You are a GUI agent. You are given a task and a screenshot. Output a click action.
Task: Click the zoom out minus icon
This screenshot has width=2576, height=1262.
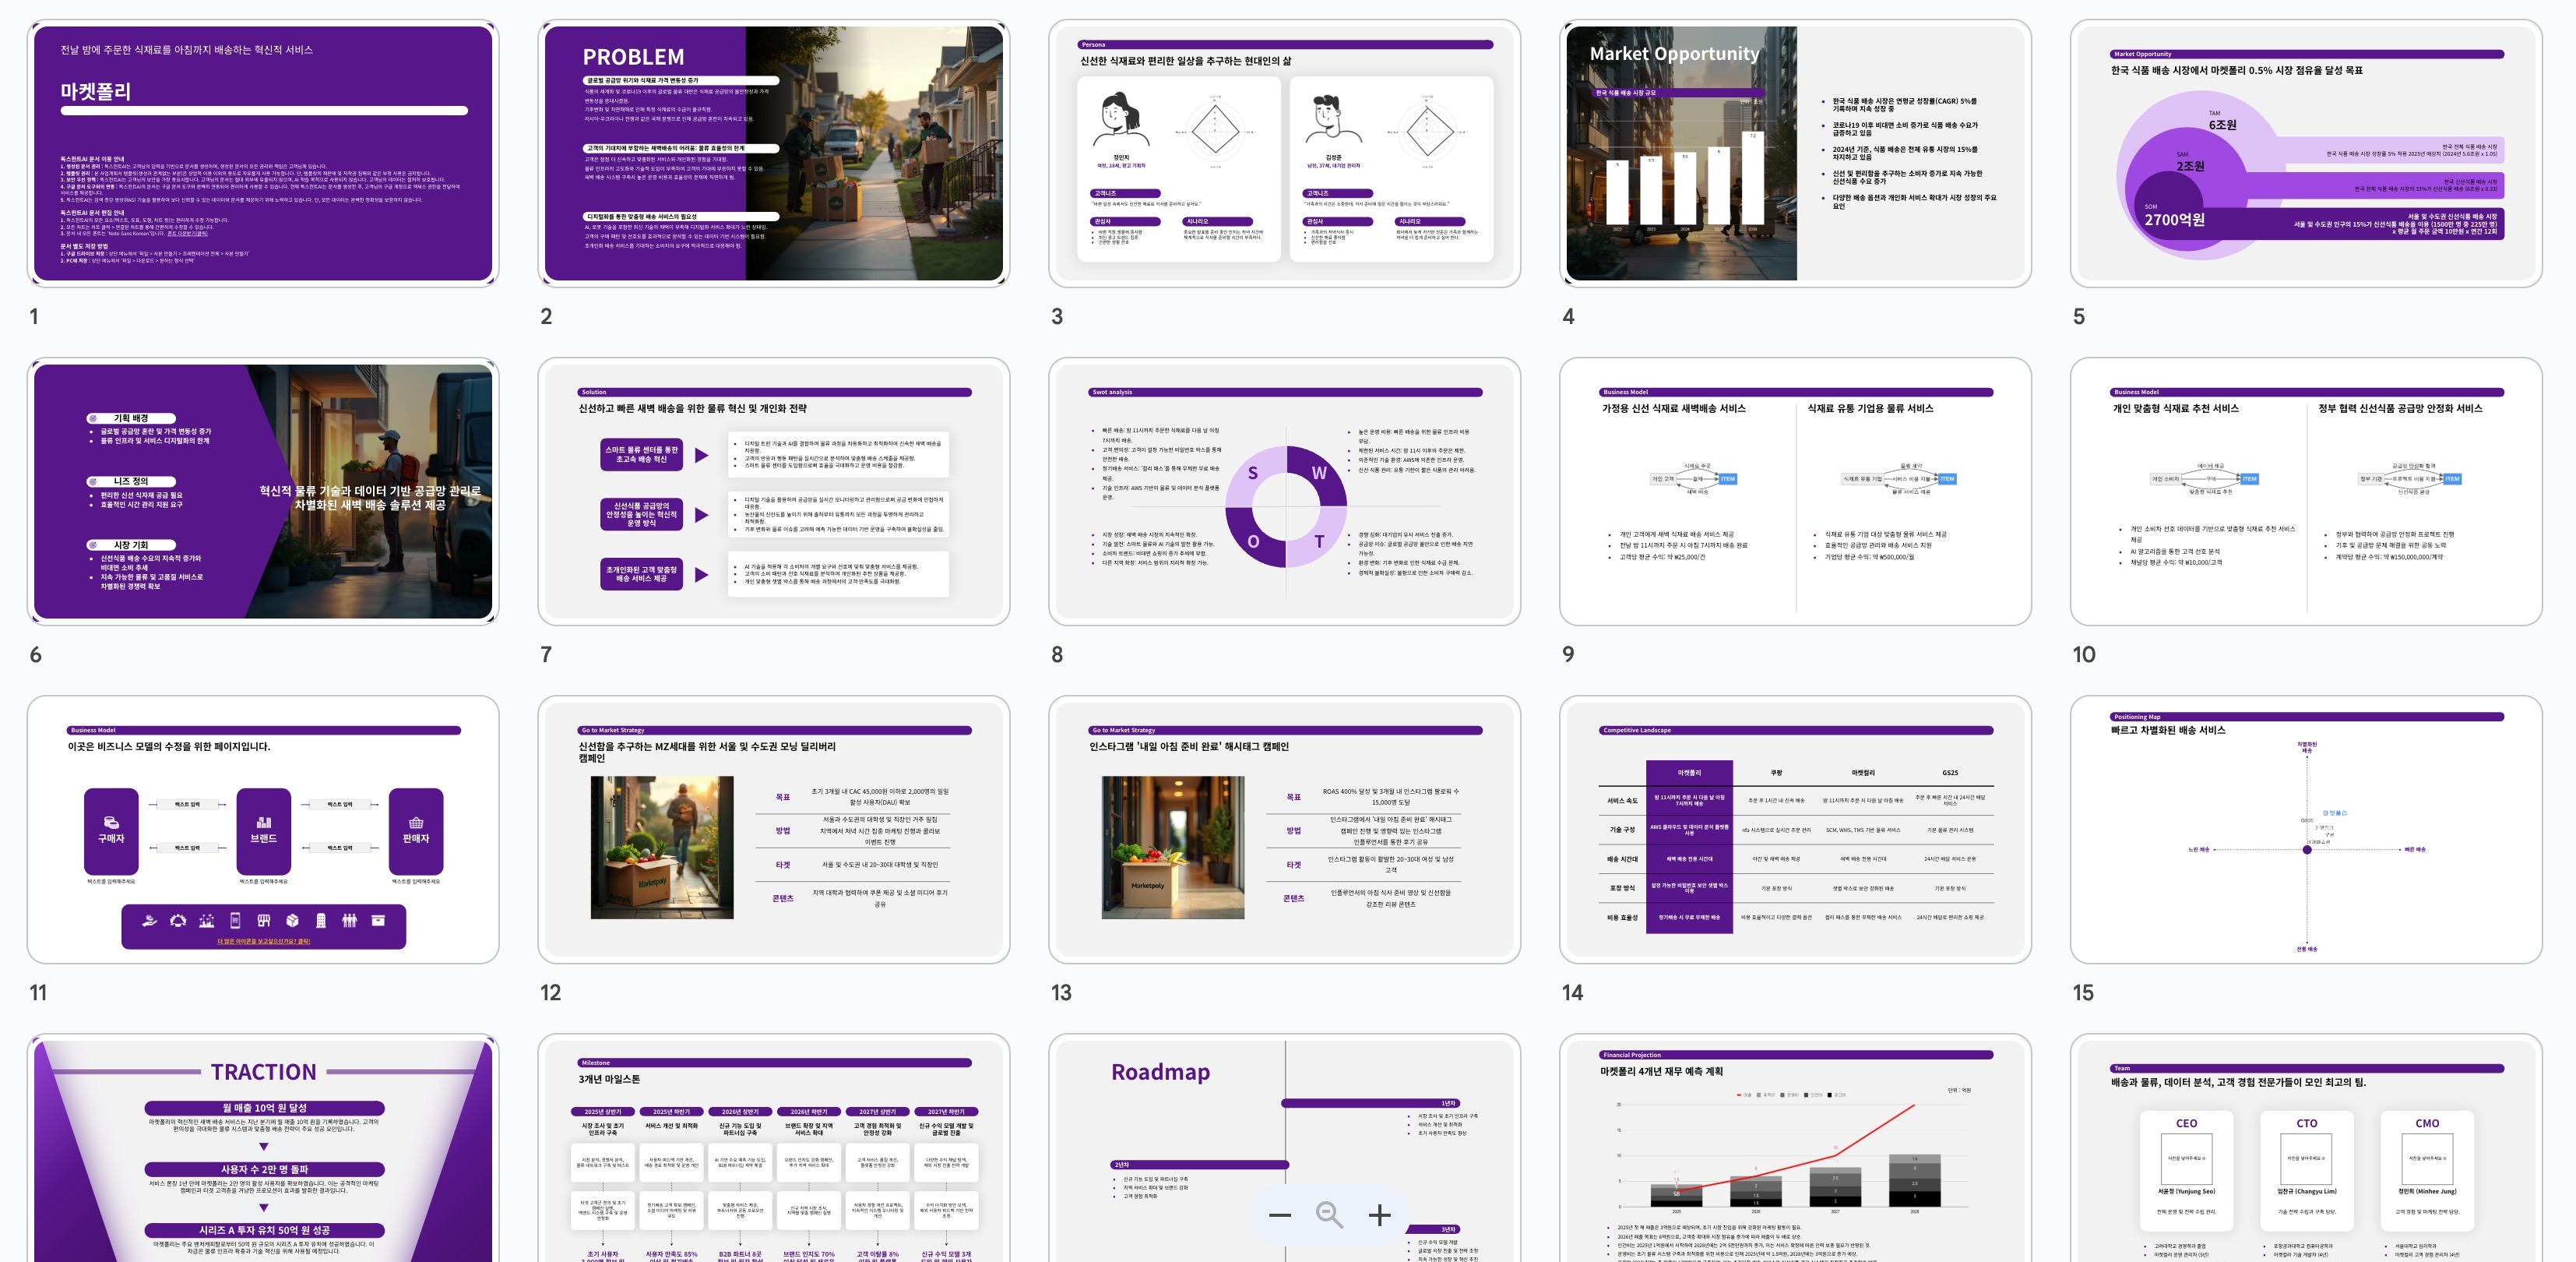point(1280,1215)
